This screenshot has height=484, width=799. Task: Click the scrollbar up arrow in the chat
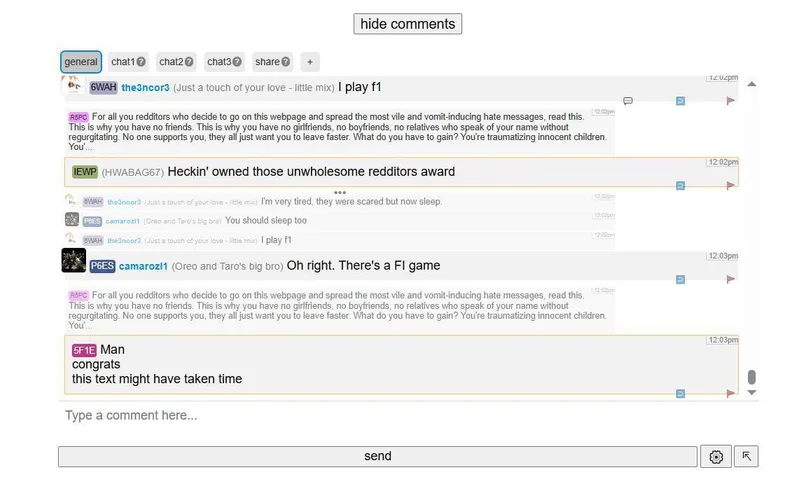(752, 83)
